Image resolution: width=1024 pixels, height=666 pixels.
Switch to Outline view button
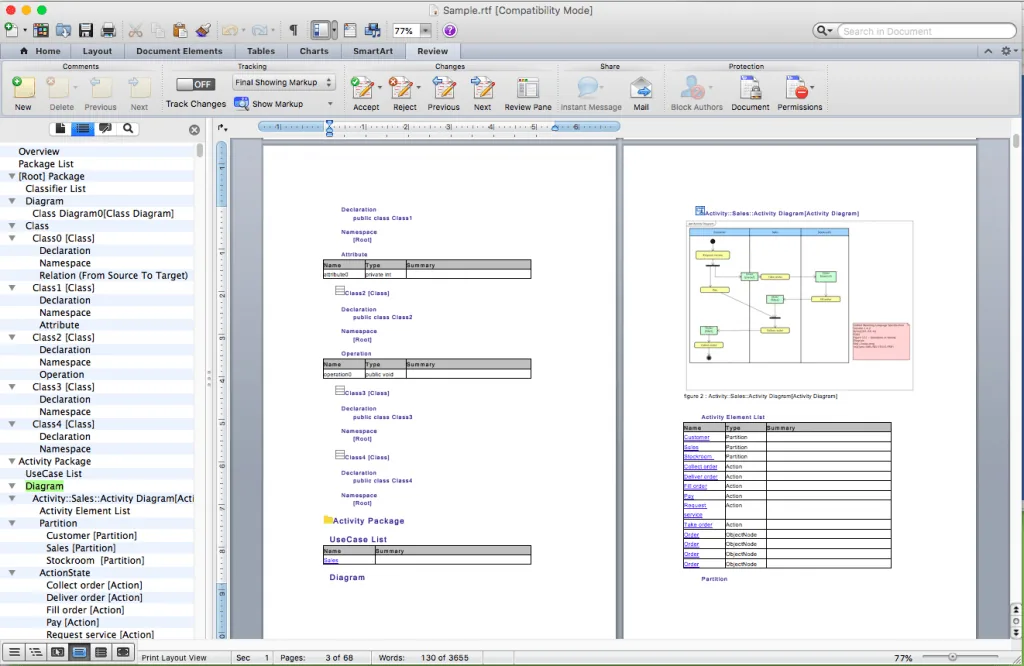pyautogui.click(x=36, y=652)
